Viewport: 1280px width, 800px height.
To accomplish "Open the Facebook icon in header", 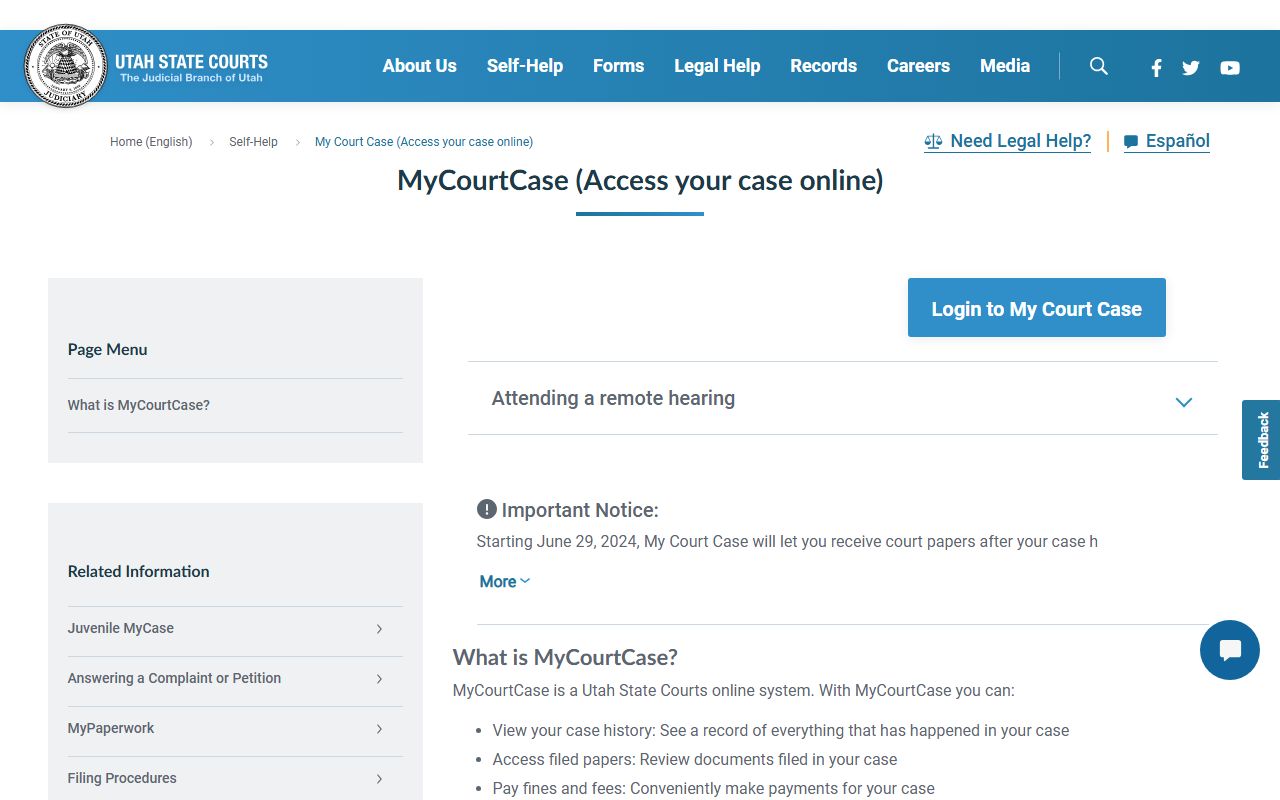I will point(1156,68).
